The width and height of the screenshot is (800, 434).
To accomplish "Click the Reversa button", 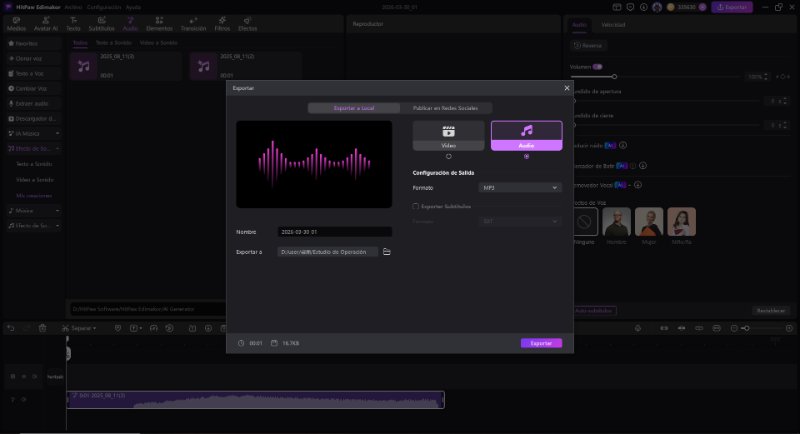I will tap(588, 45).
